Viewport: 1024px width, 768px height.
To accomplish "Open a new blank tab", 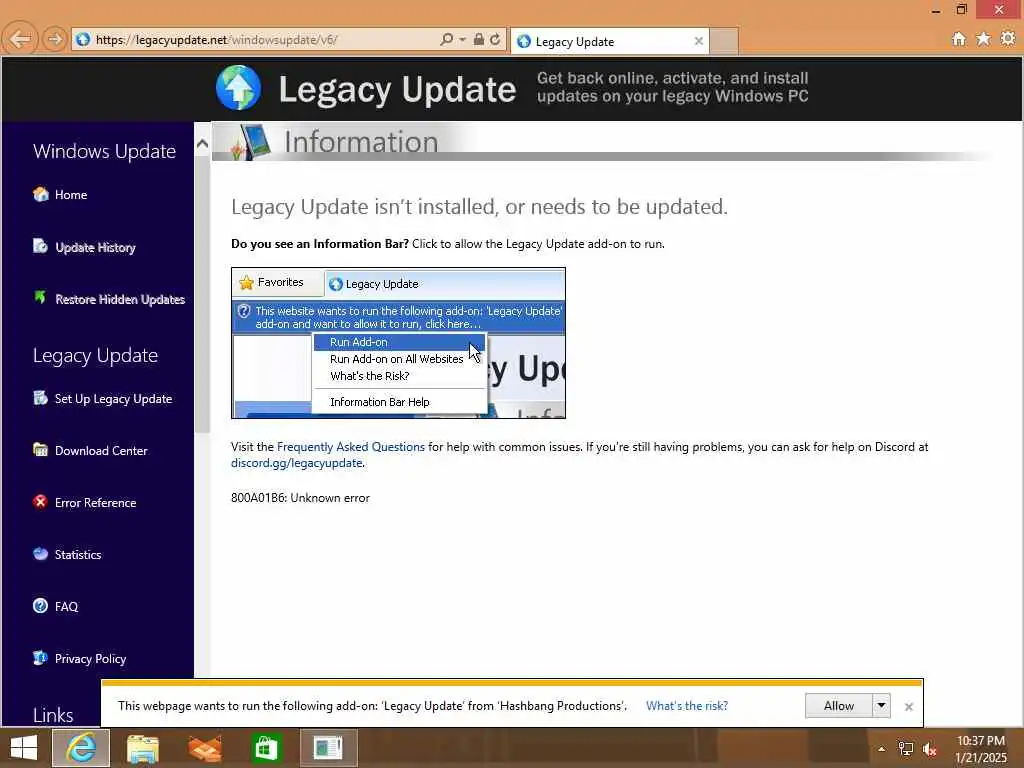I will pyautogui.click(x=724, y=41).
